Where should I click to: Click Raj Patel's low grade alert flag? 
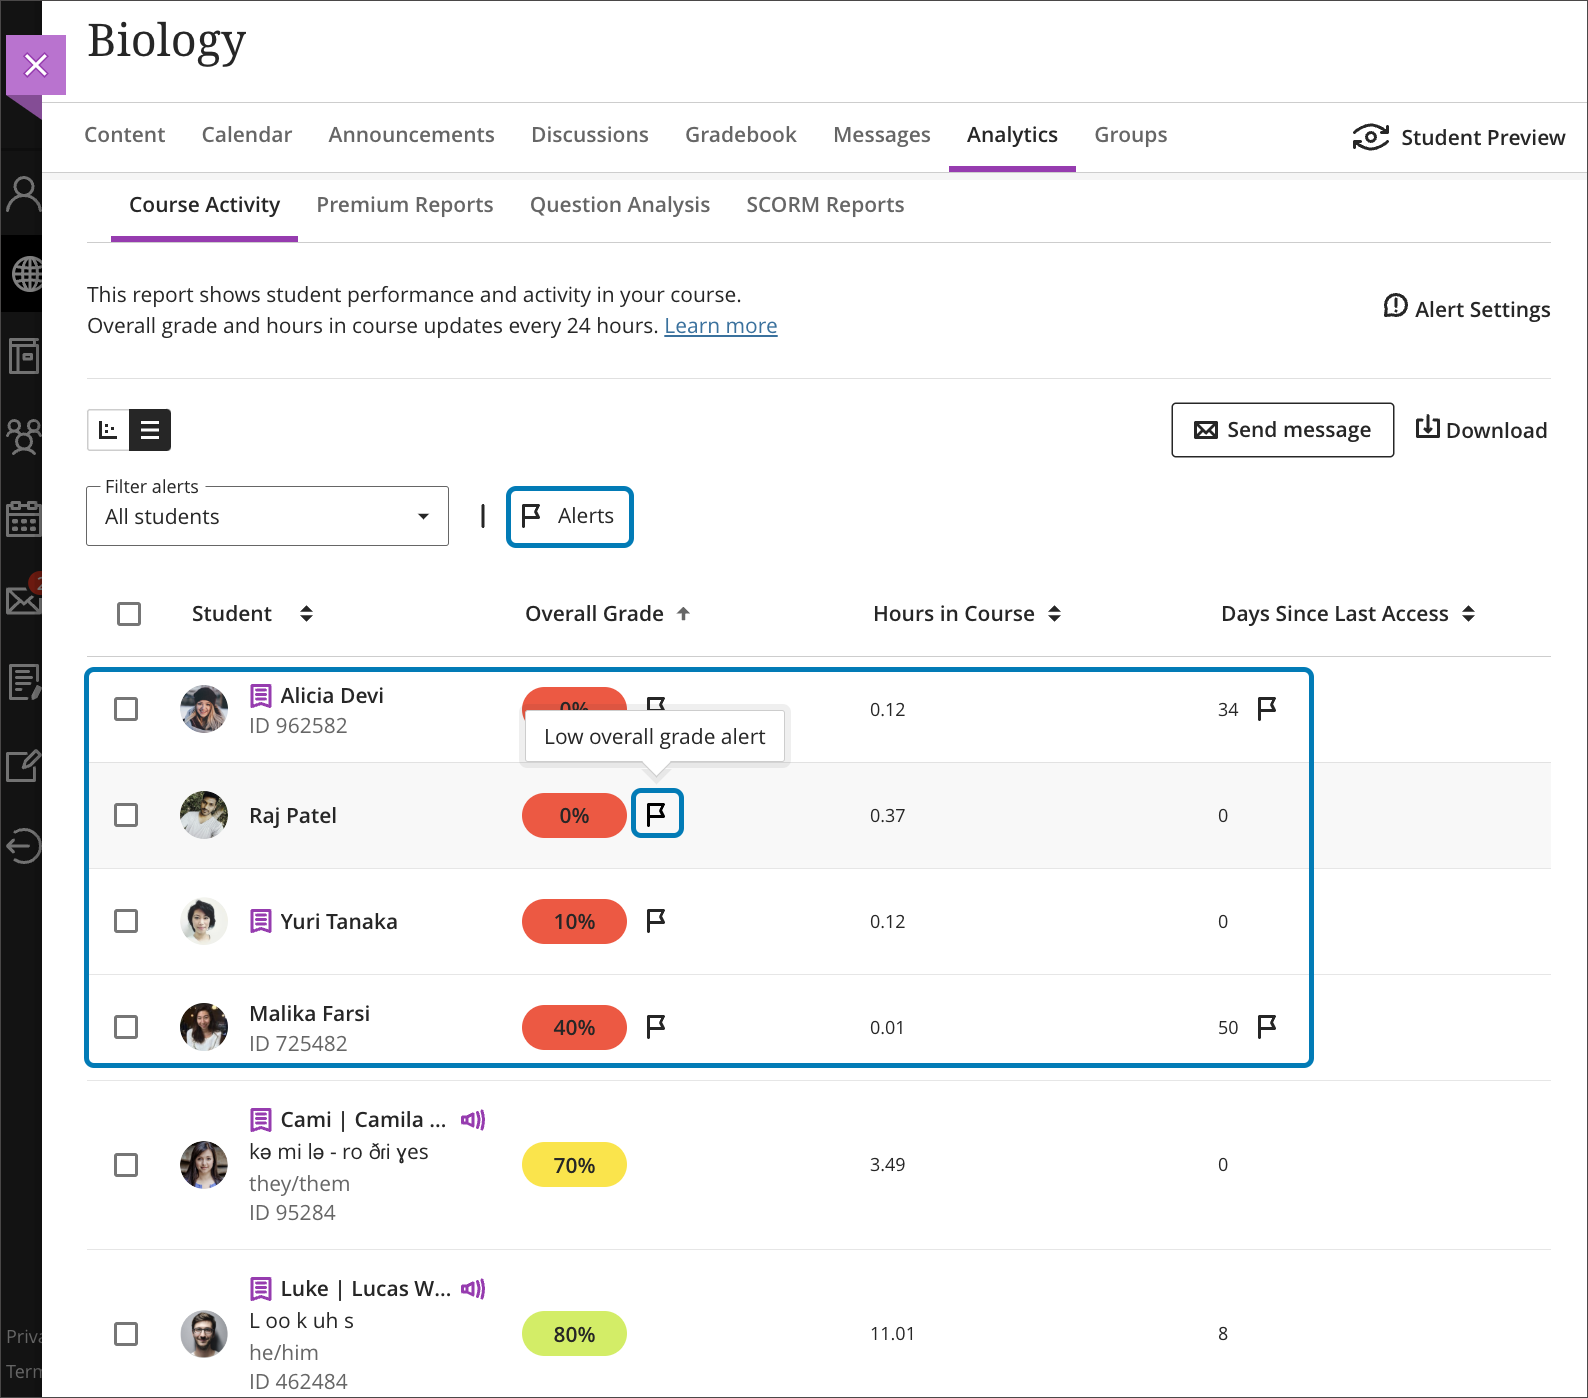pos(657,814)
